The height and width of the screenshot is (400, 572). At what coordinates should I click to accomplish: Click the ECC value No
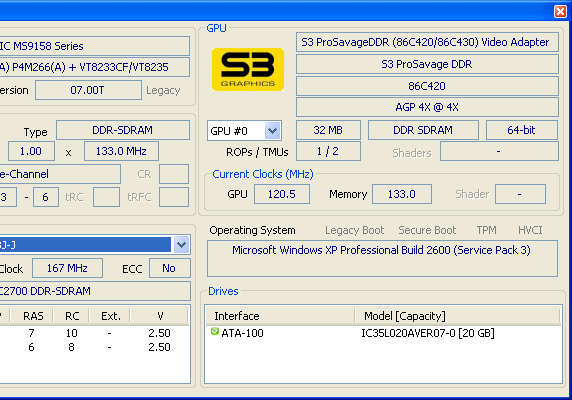point(170,268)
